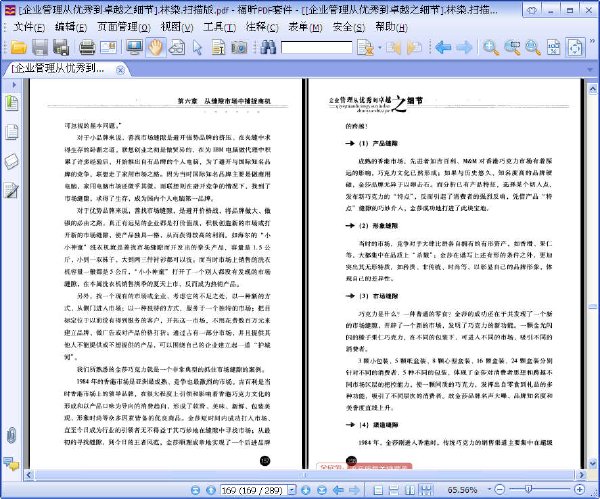Open the Signatures panel icon with pen

11,190
